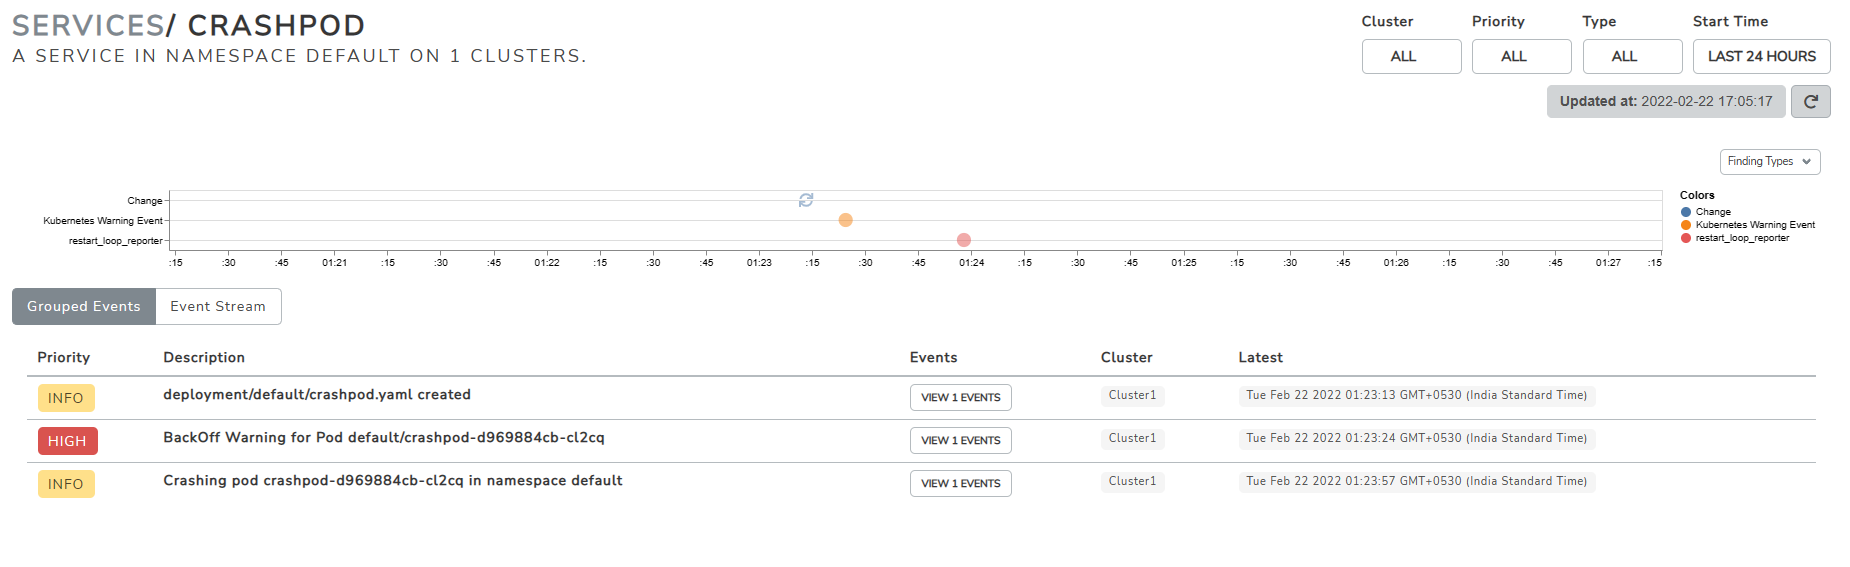Click the SERVICES breadcrumb link
Image resolution: width=1850 pixels, height=567 pixels.
point(87,25)
